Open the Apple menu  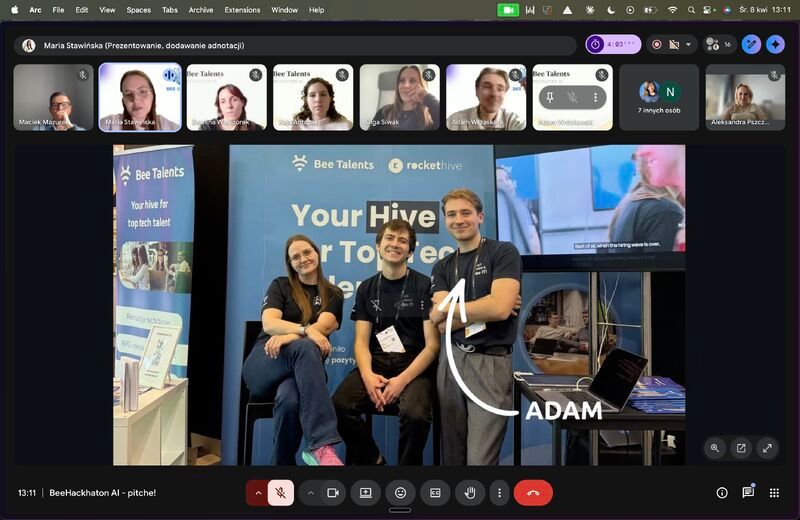[14, 10]
